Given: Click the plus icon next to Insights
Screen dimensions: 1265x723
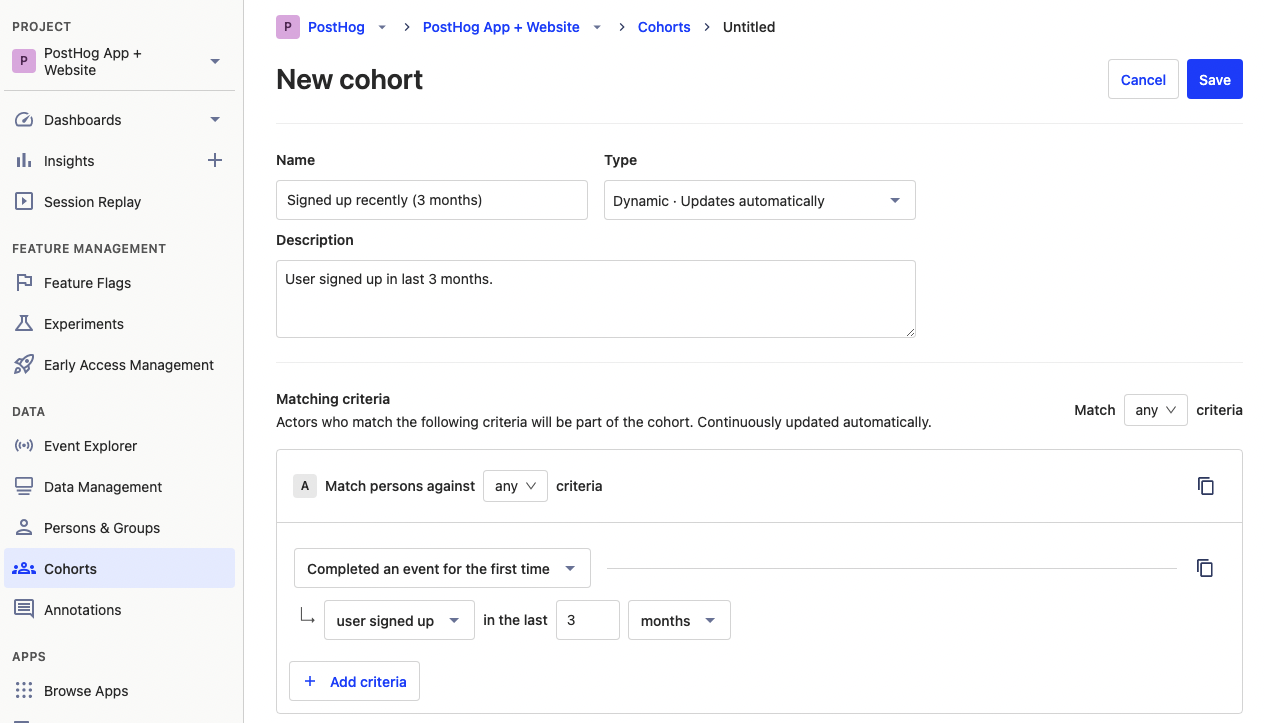Looking at the screenshot, I should click(x=214, y=160).
